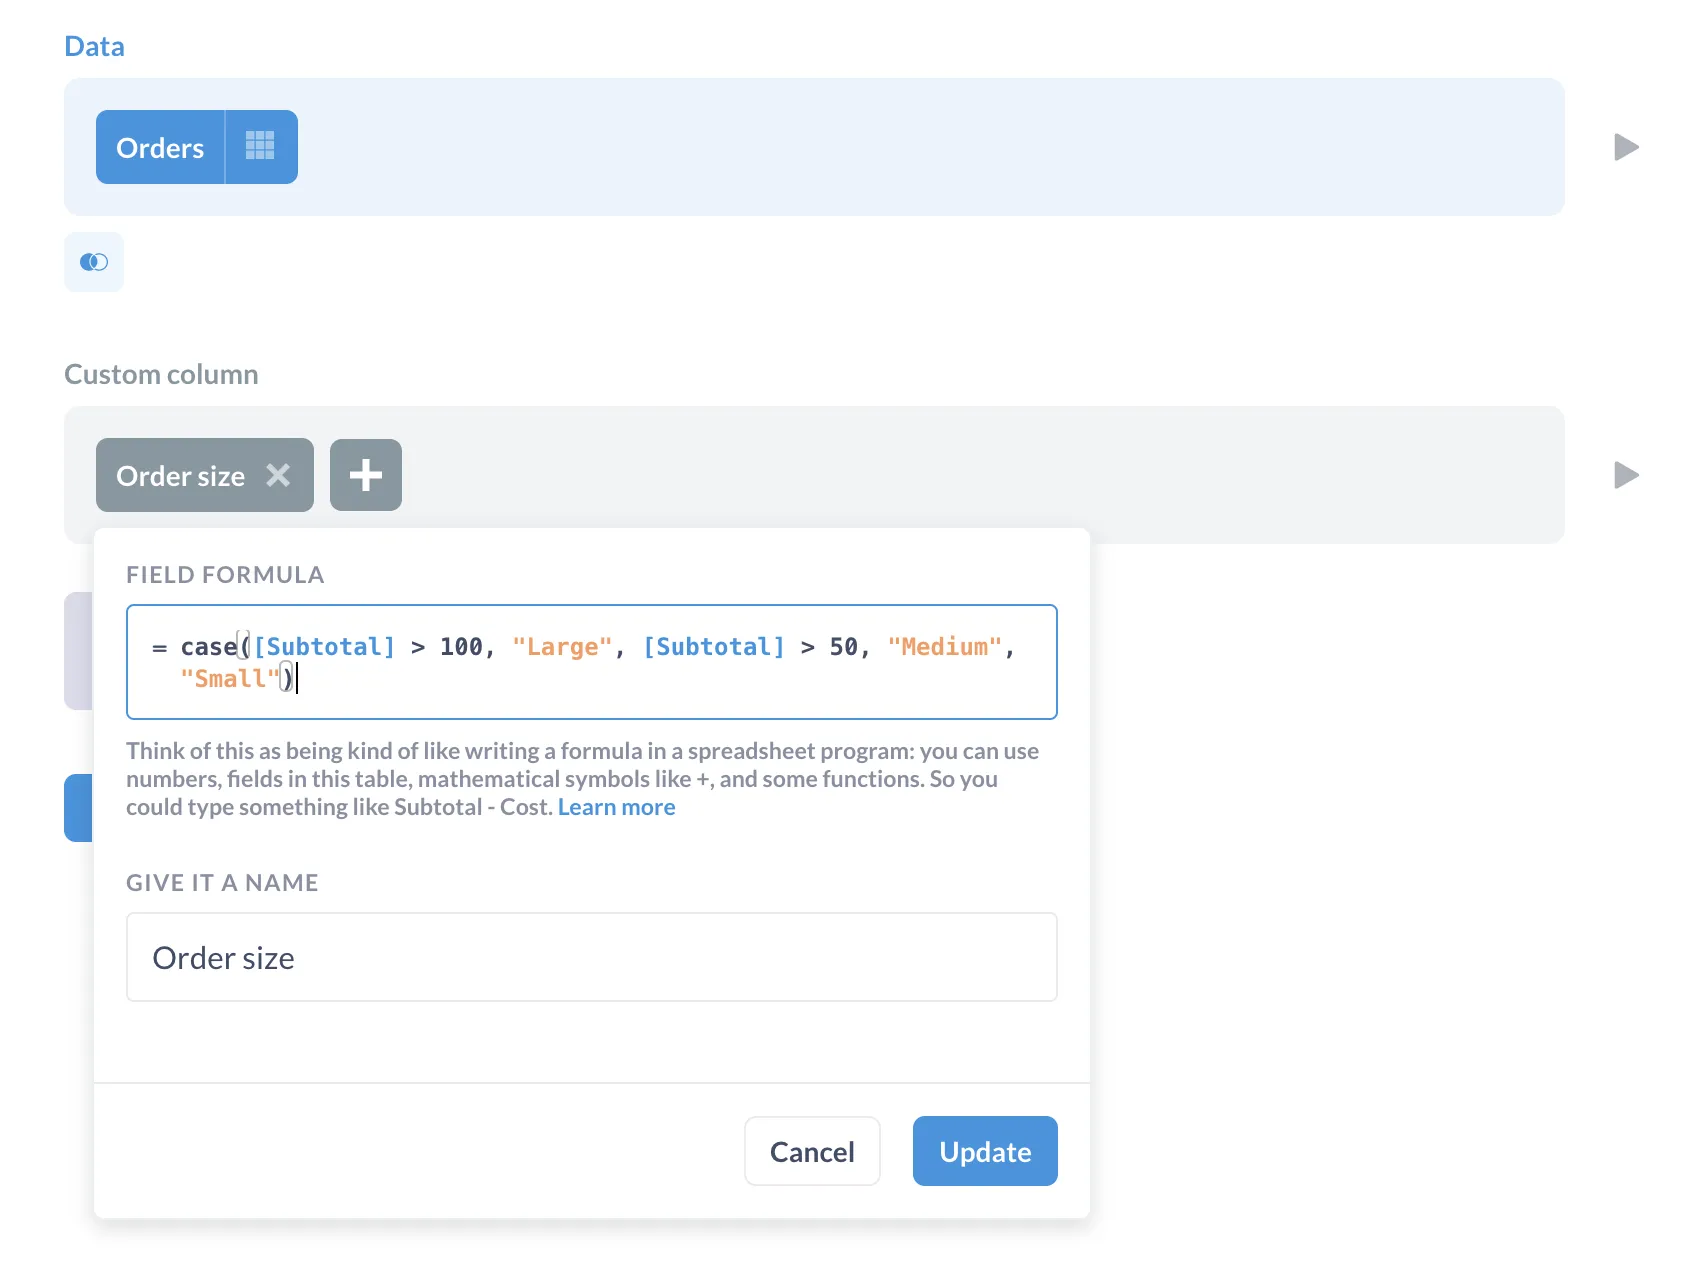Image resolution: width=1702 pixels, height=1266 pixels.
Task: Add another custom column with the plus icon
Action: point(365,475)
